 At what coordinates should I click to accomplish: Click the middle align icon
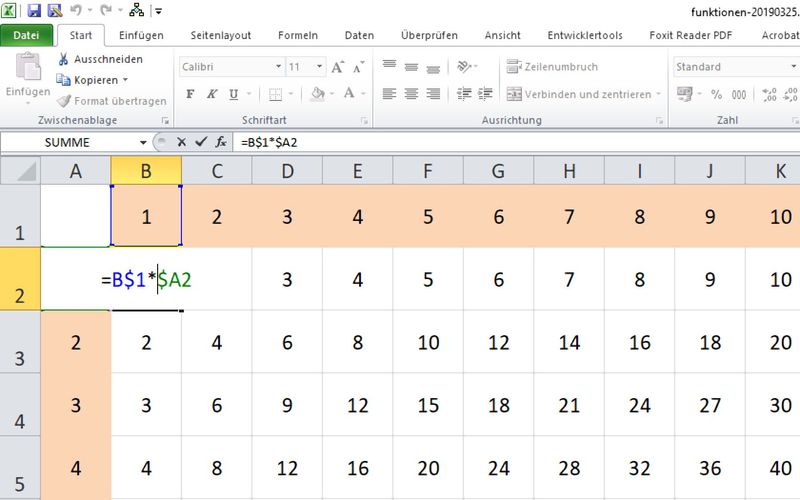(411, 66)
